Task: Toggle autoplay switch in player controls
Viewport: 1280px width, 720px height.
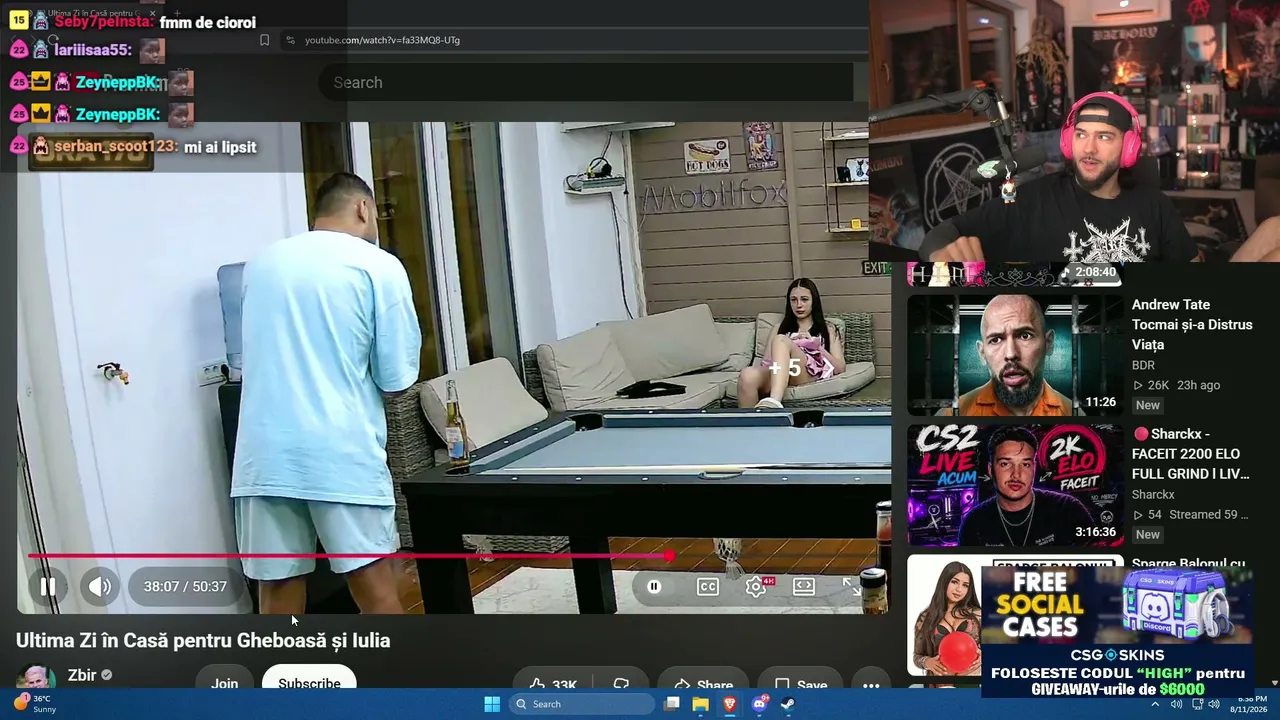Action: 654,587
